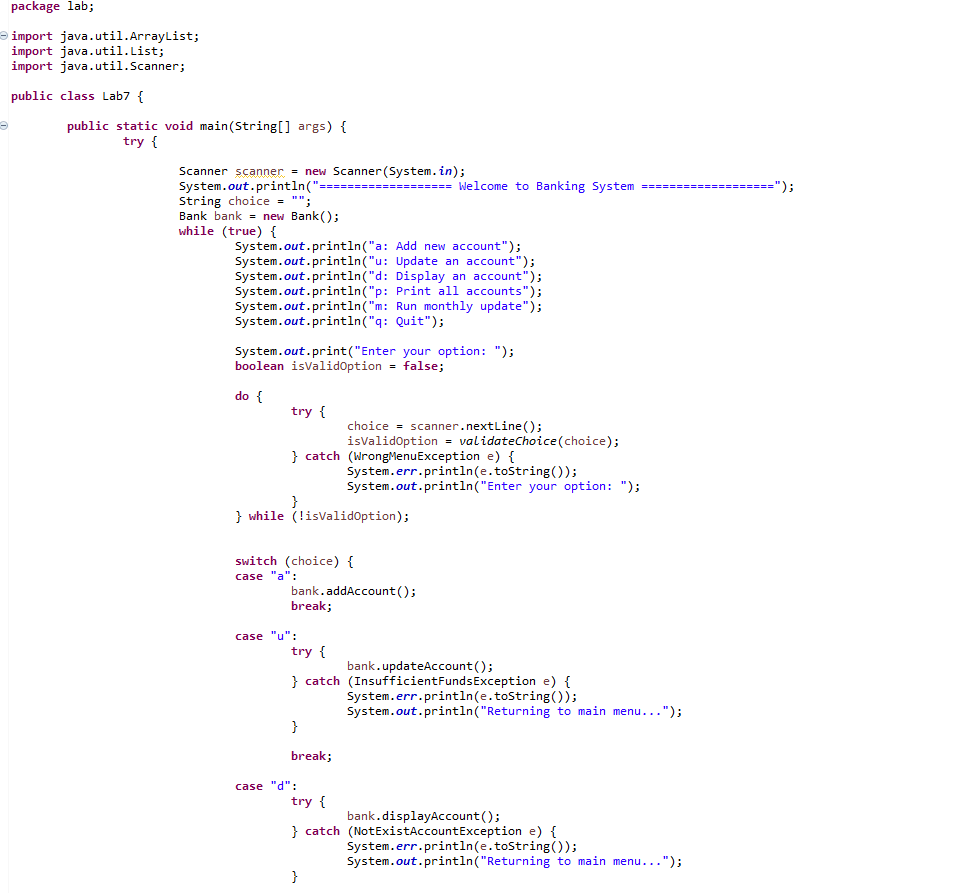This screenshot has width=978, height=893.
Task: Collapse the main method fold marker
Action: coord(5,126)
